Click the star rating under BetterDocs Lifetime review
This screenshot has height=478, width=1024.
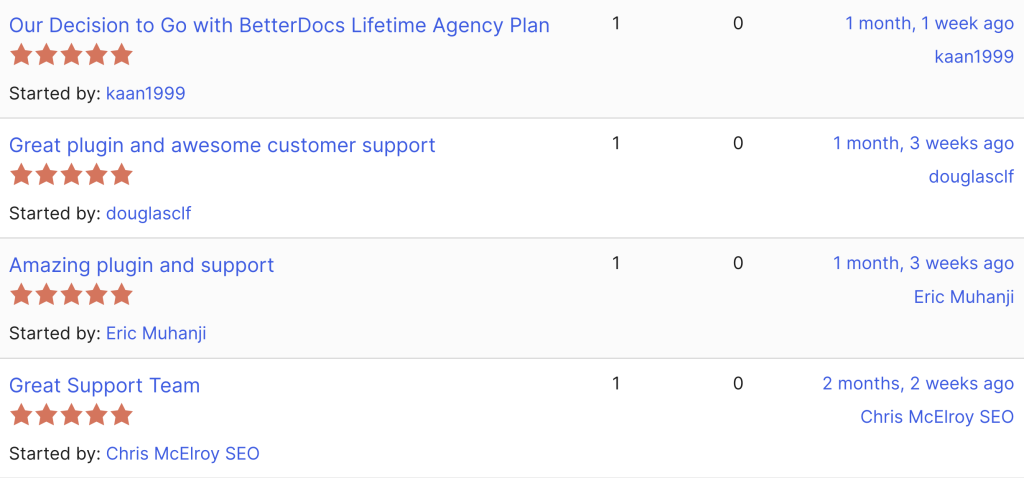71,55
